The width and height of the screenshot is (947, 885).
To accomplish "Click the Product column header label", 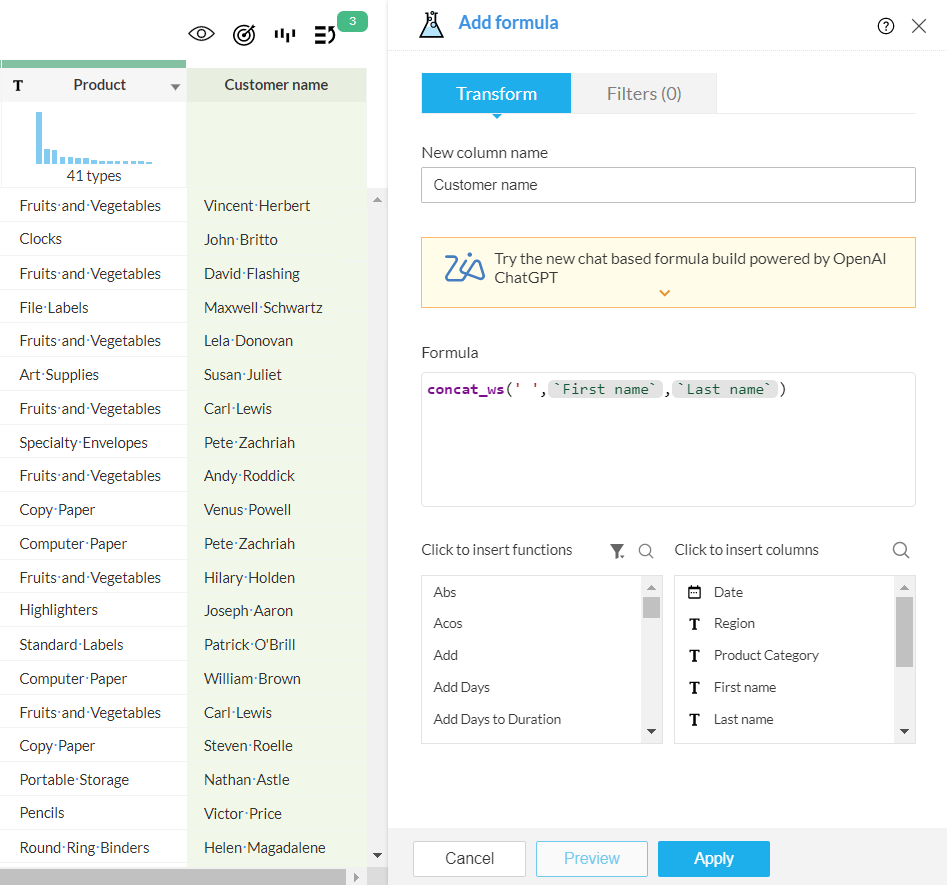I will coord(100,85).
